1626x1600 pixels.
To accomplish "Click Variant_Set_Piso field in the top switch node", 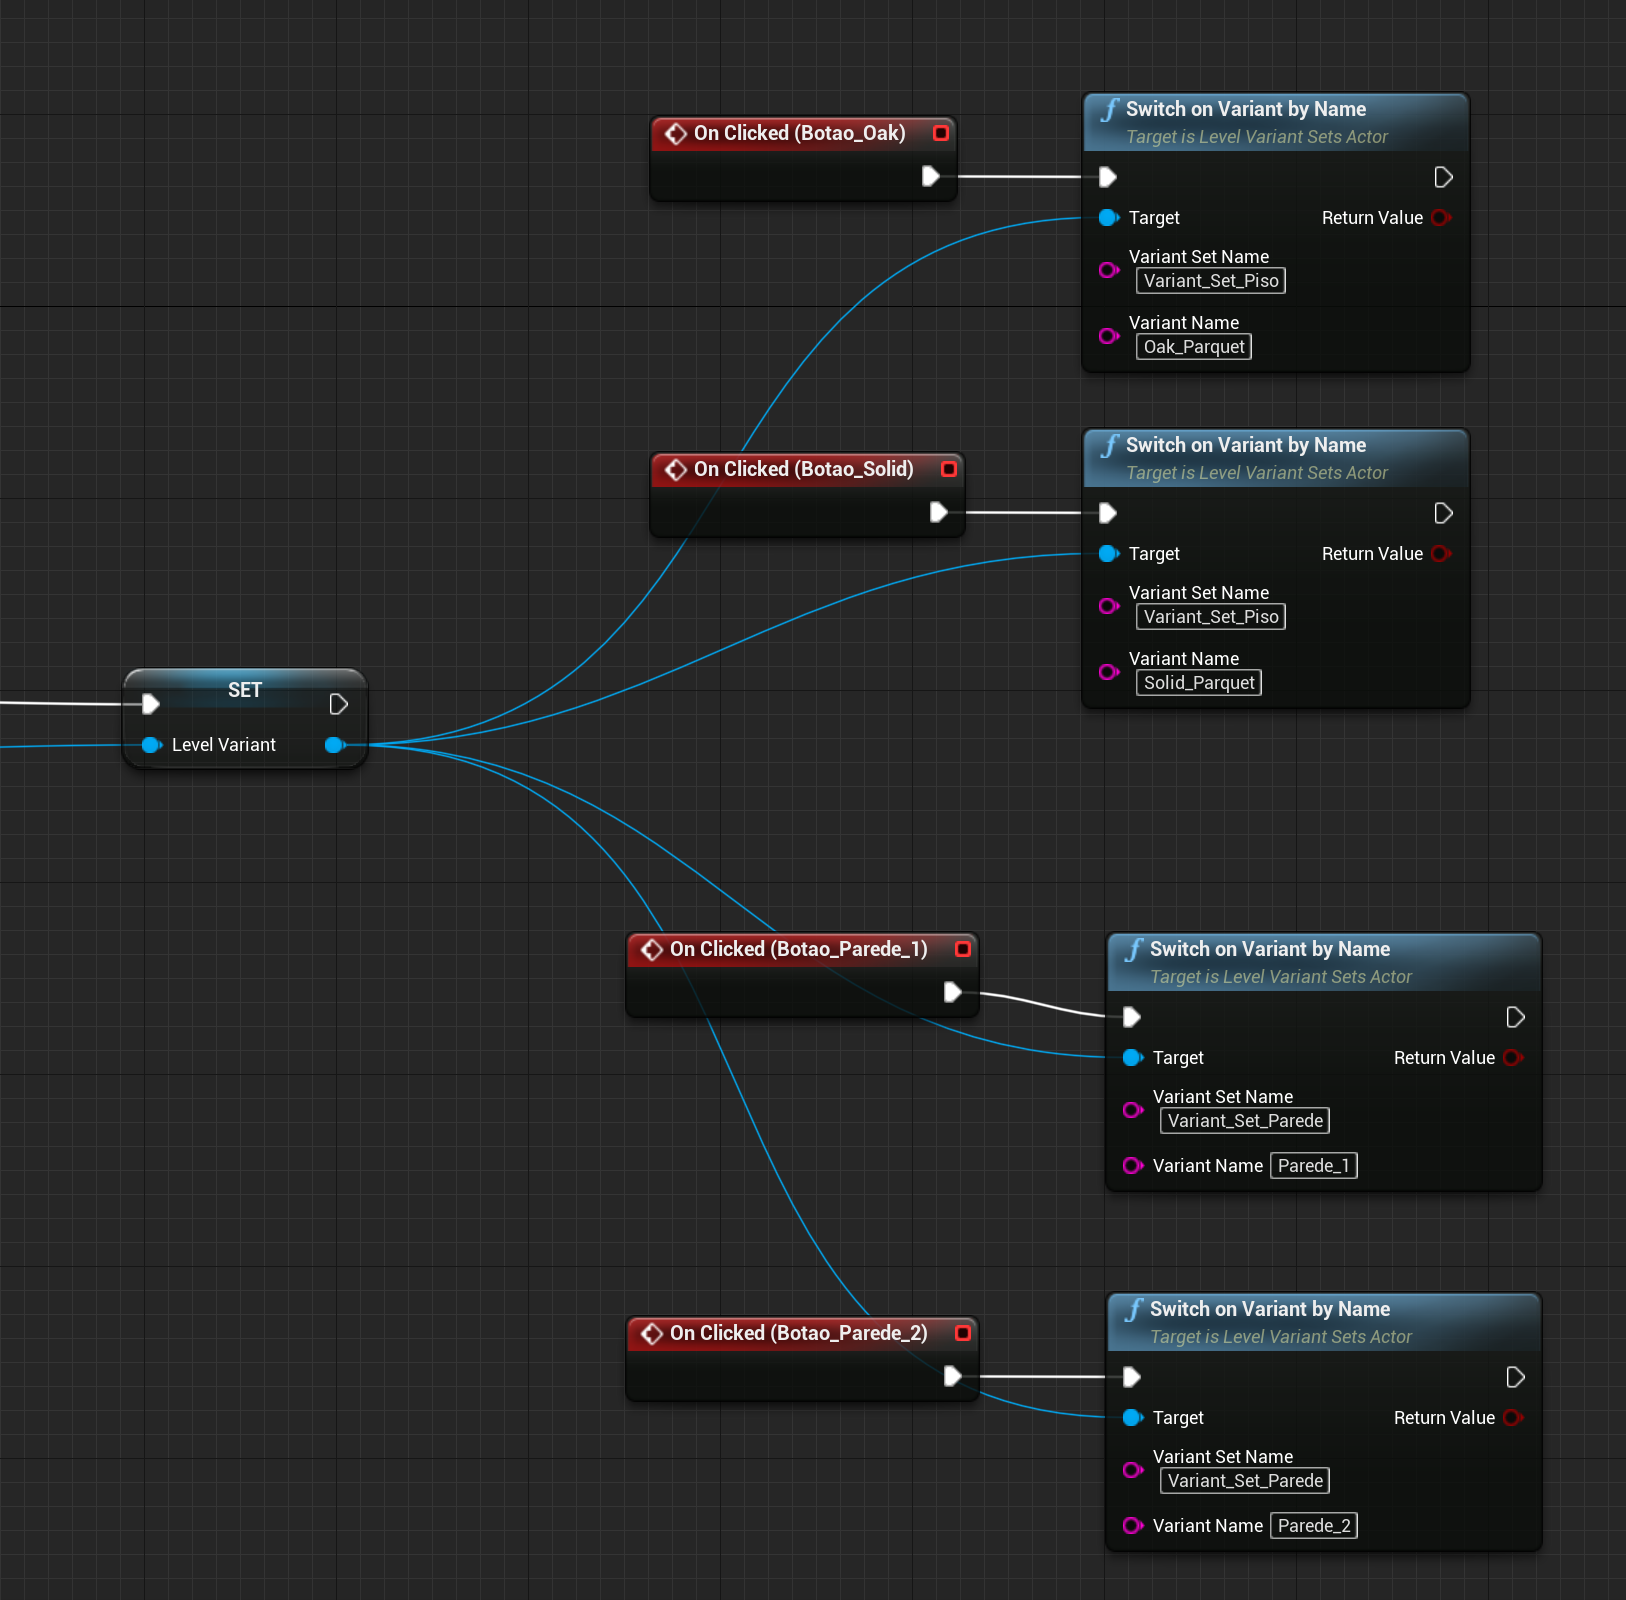I will pyautogui.click(x=1211, y=281).
